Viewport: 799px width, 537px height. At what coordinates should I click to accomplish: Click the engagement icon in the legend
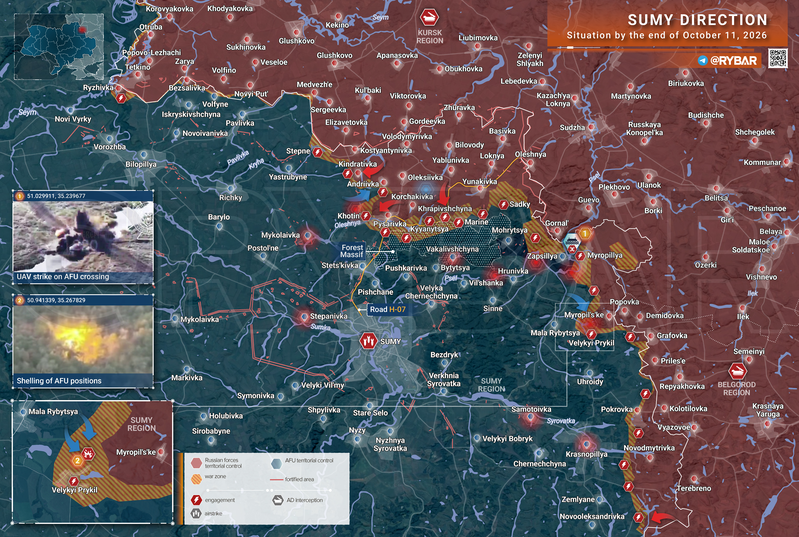coord(196,500)
